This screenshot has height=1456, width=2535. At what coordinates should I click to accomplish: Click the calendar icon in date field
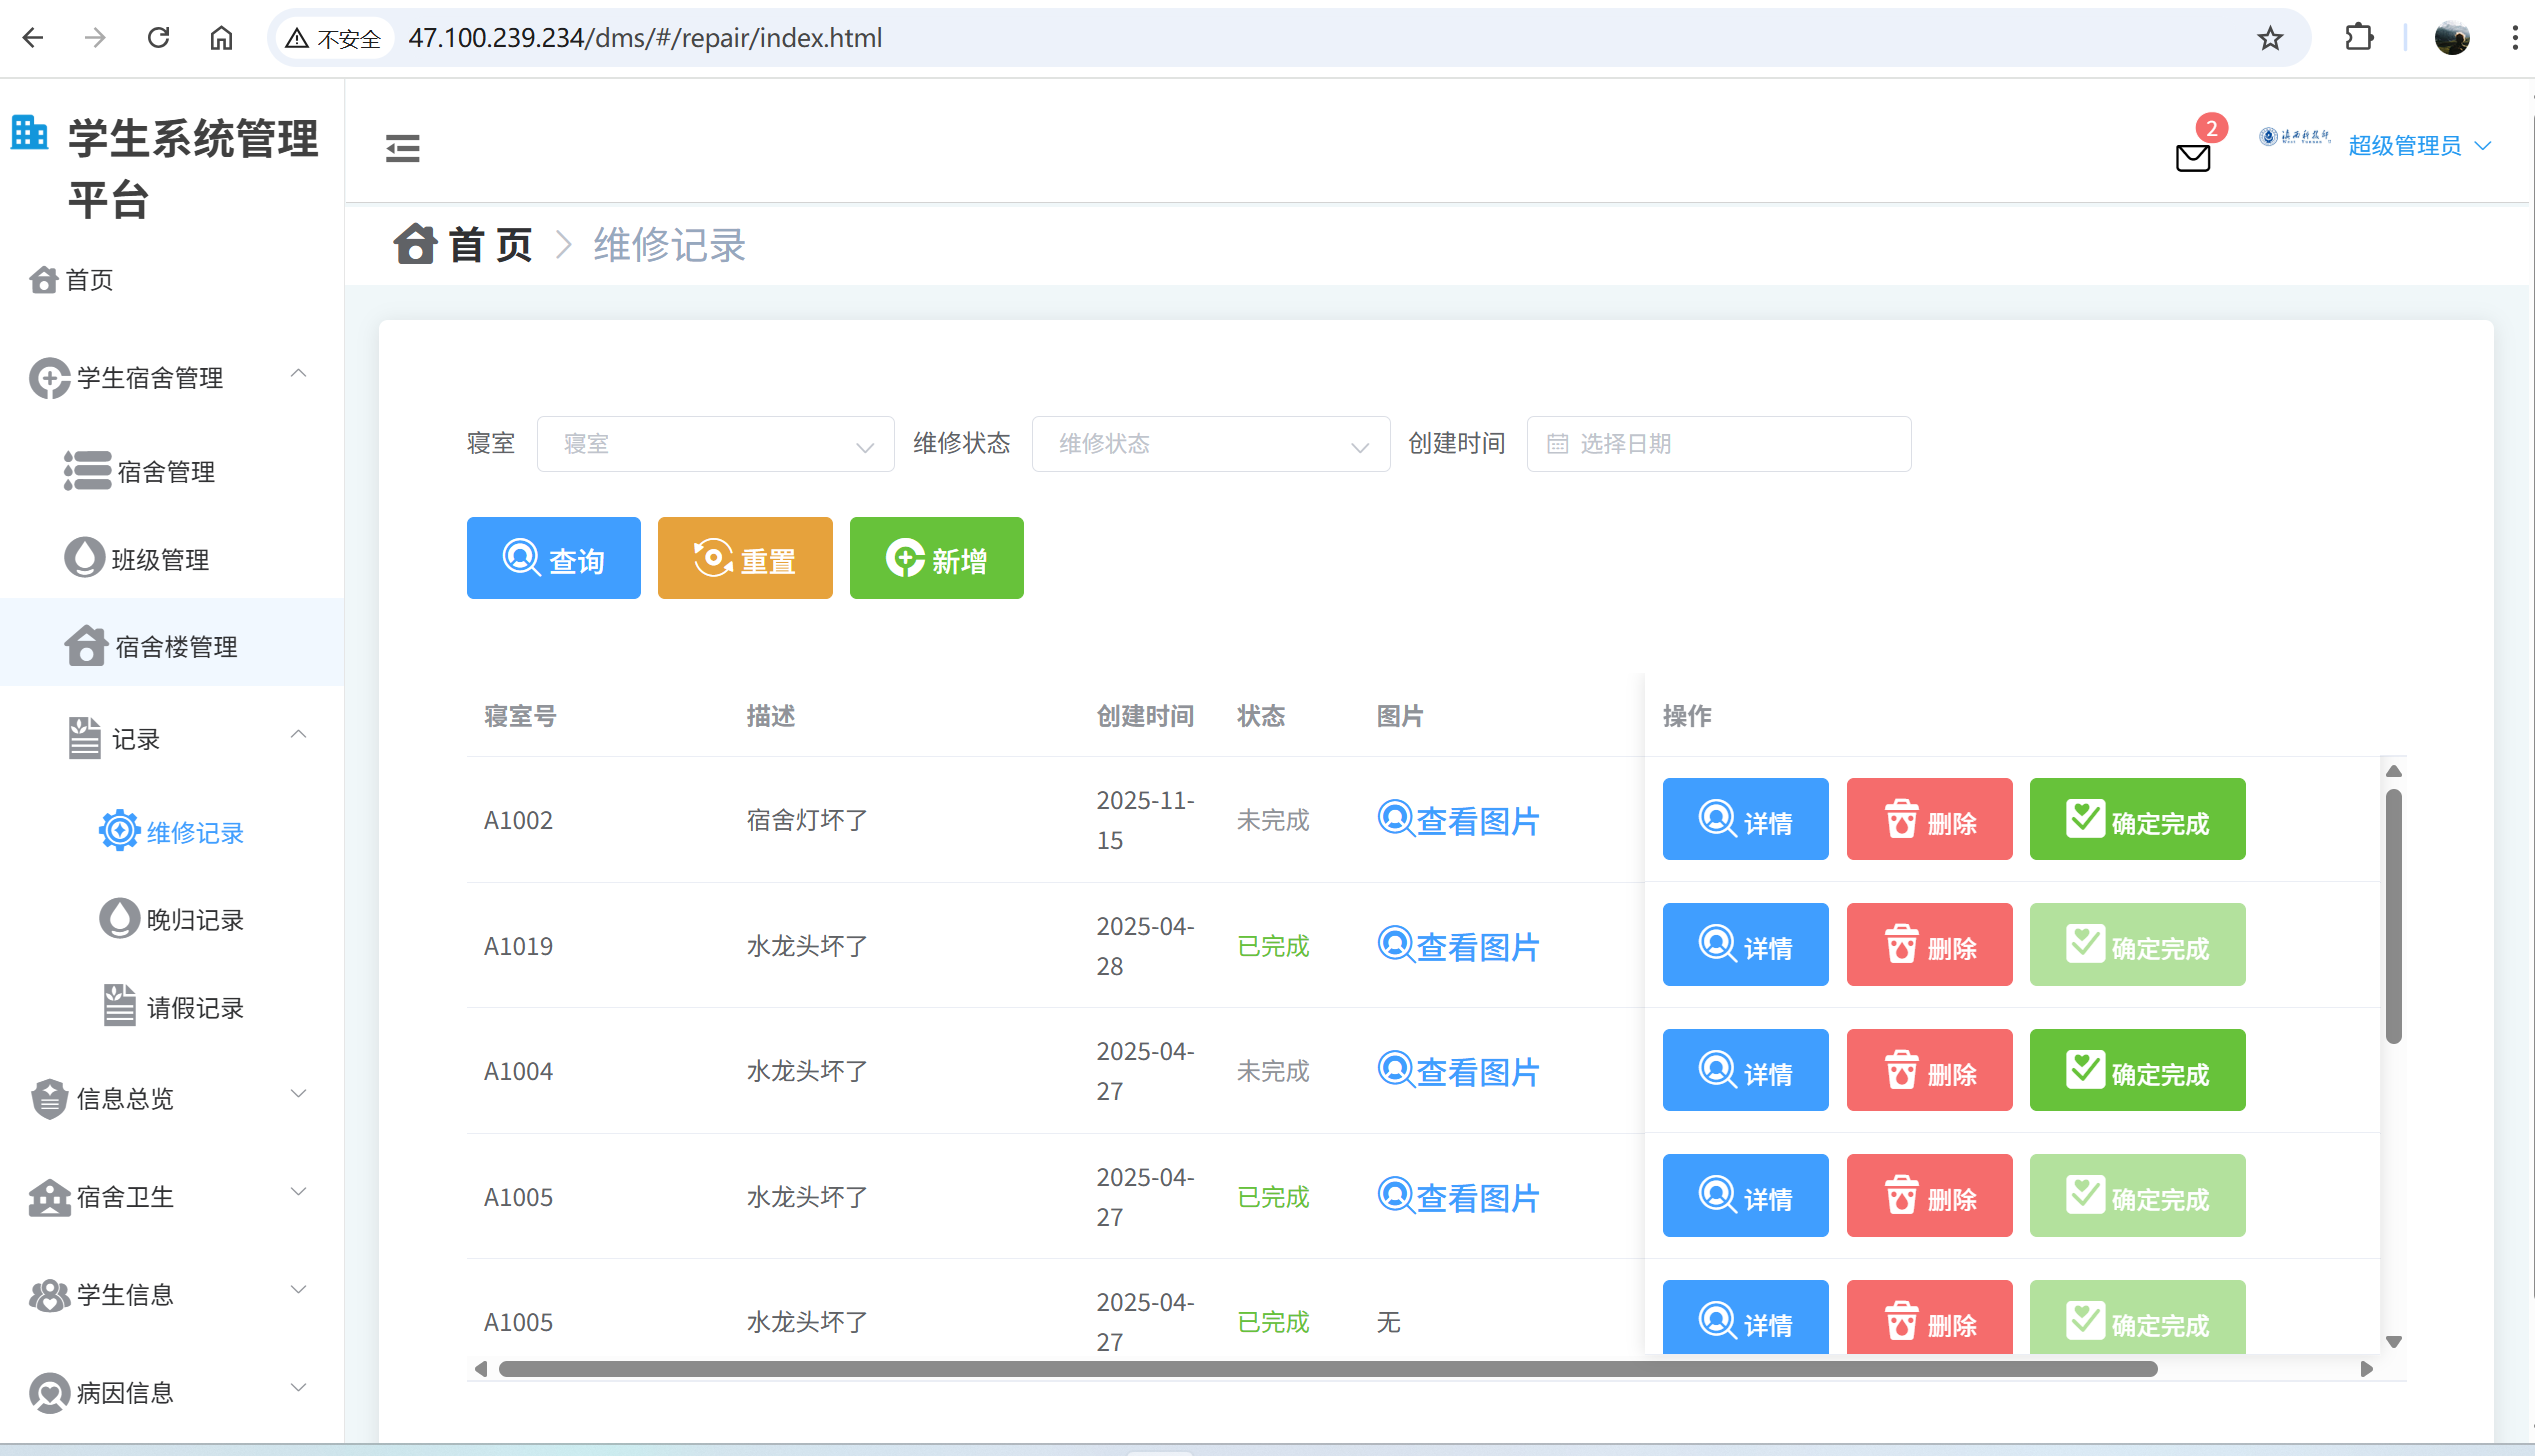1557,444
